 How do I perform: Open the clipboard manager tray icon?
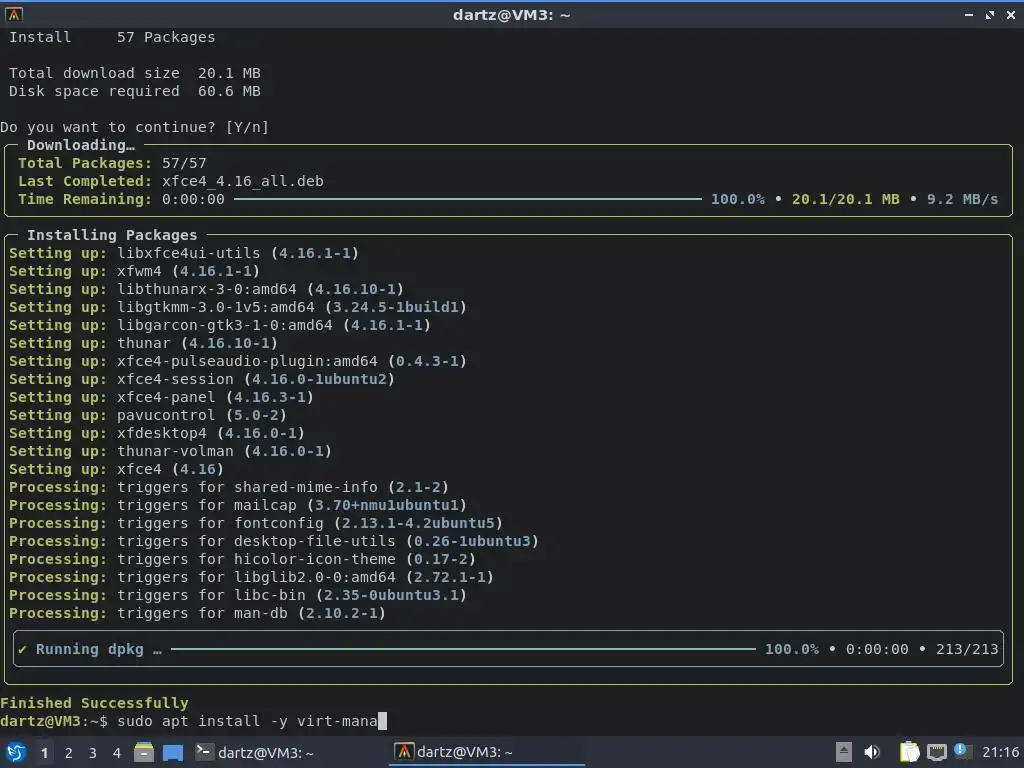coord(909,752)
